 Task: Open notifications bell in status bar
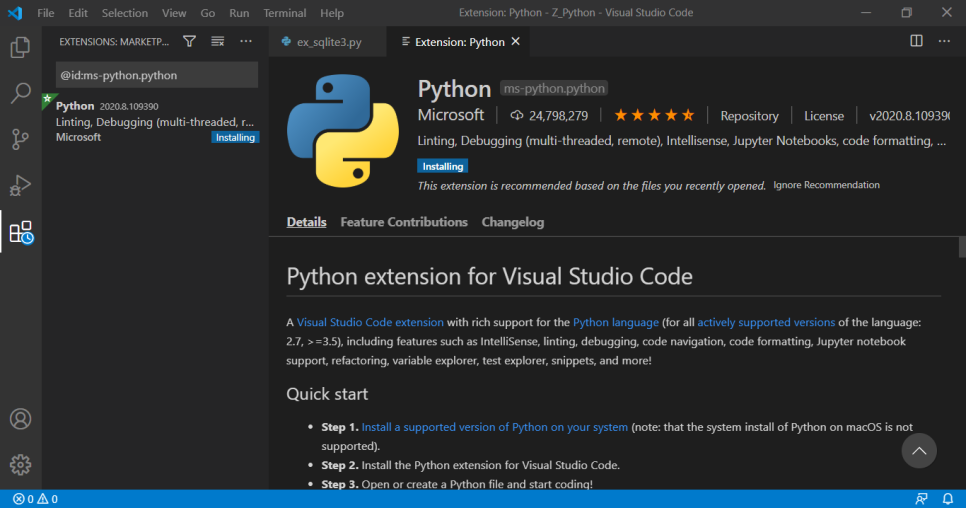(x=948, y=499)
